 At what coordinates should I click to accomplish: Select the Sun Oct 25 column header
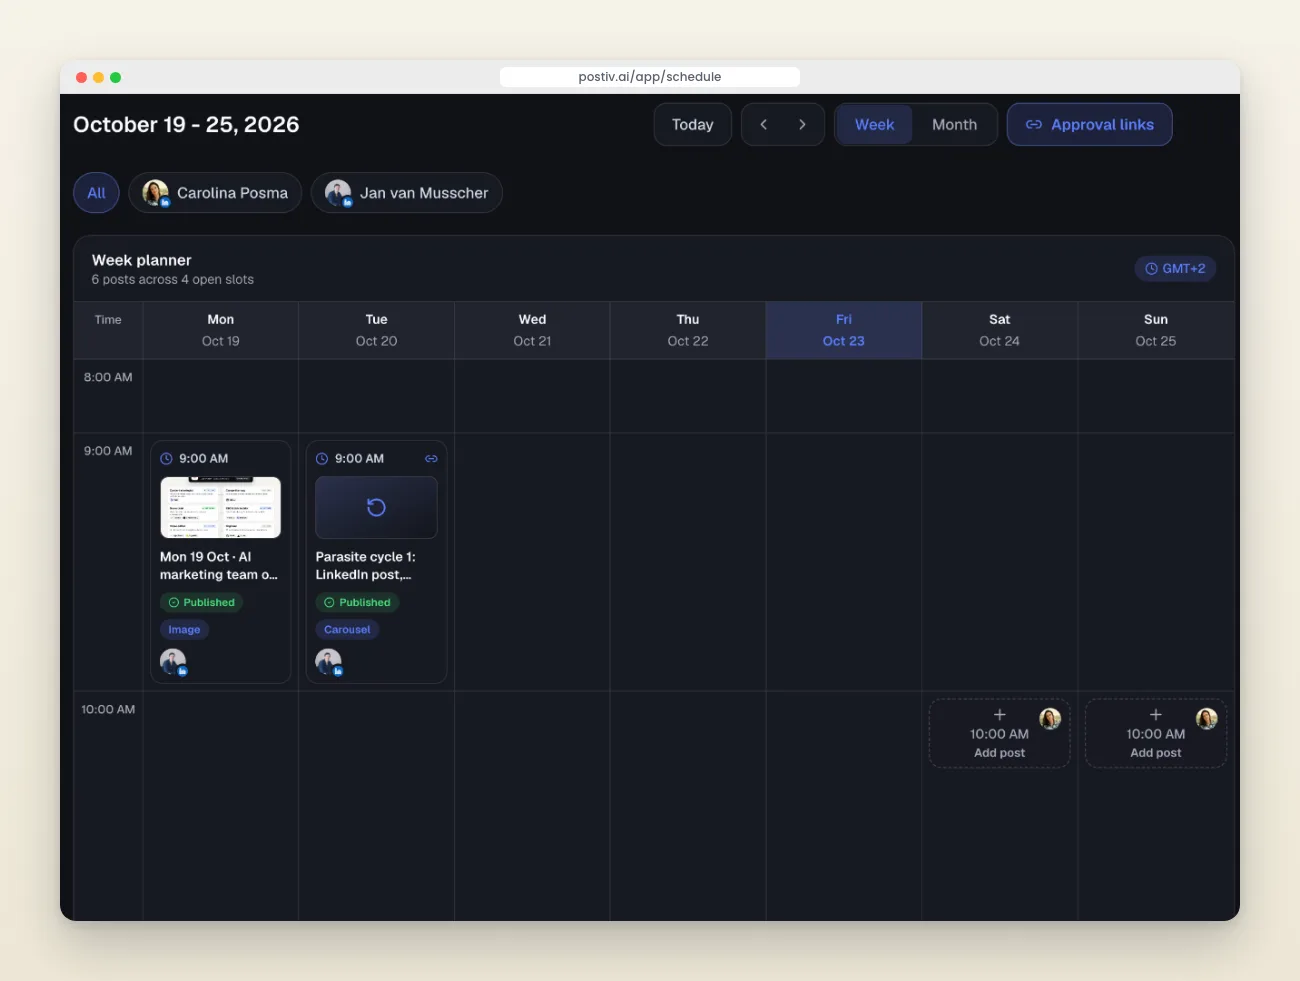point(1155,330)
